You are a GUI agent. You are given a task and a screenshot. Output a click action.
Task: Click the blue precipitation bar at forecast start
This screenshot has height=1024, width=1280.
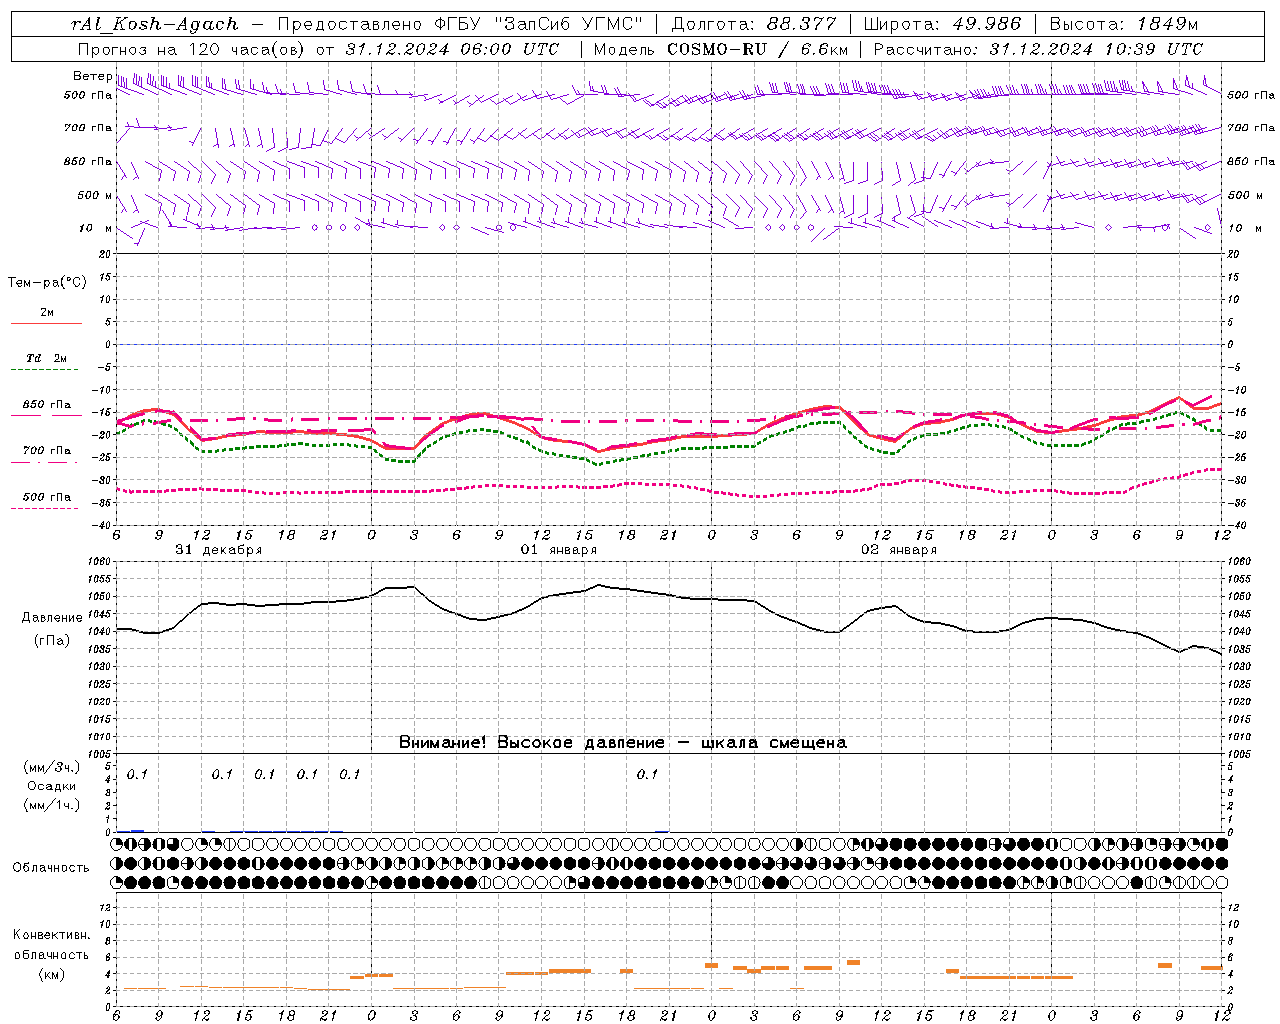(x=137, y=830)
